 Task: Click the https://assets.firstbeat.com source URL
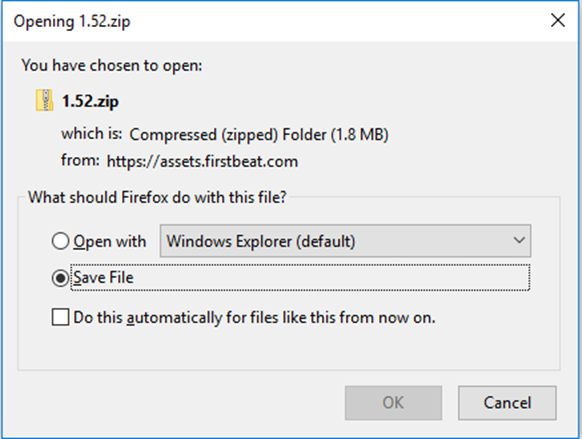coord(202,161)
